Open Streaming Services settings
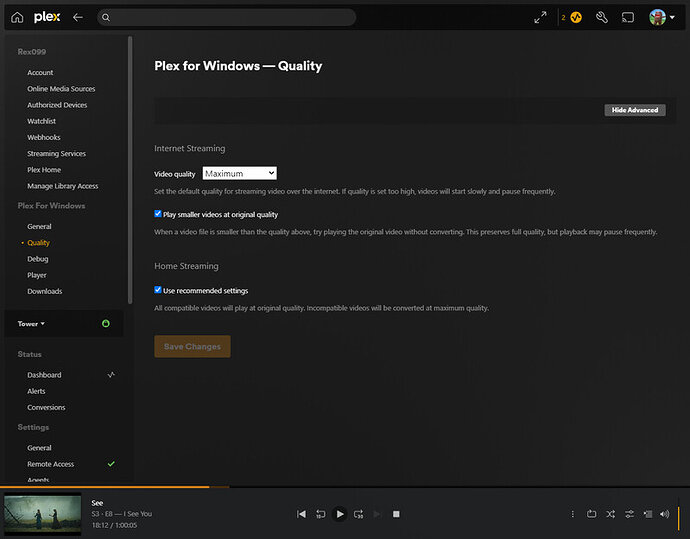The height and width of the screenshot is (539, 690). coord(56,154)
